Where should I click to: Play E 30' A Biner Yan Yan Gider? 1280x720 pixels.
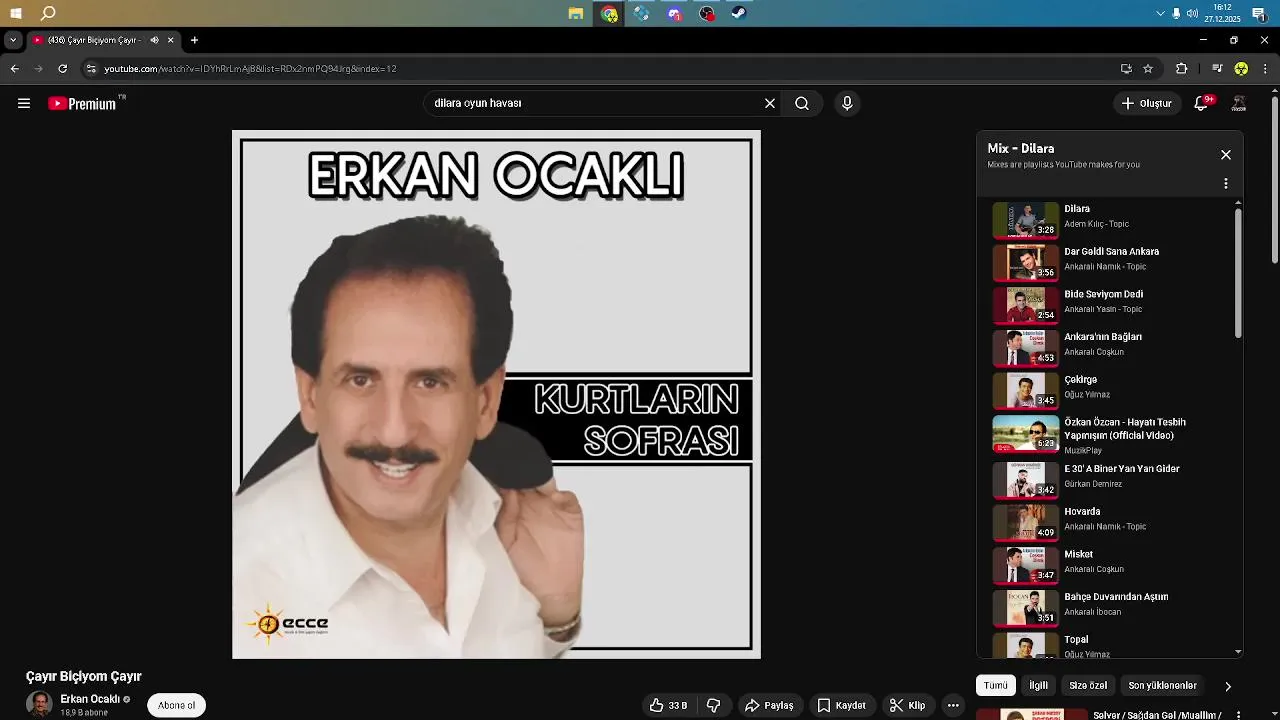(x=1110, y=480)
